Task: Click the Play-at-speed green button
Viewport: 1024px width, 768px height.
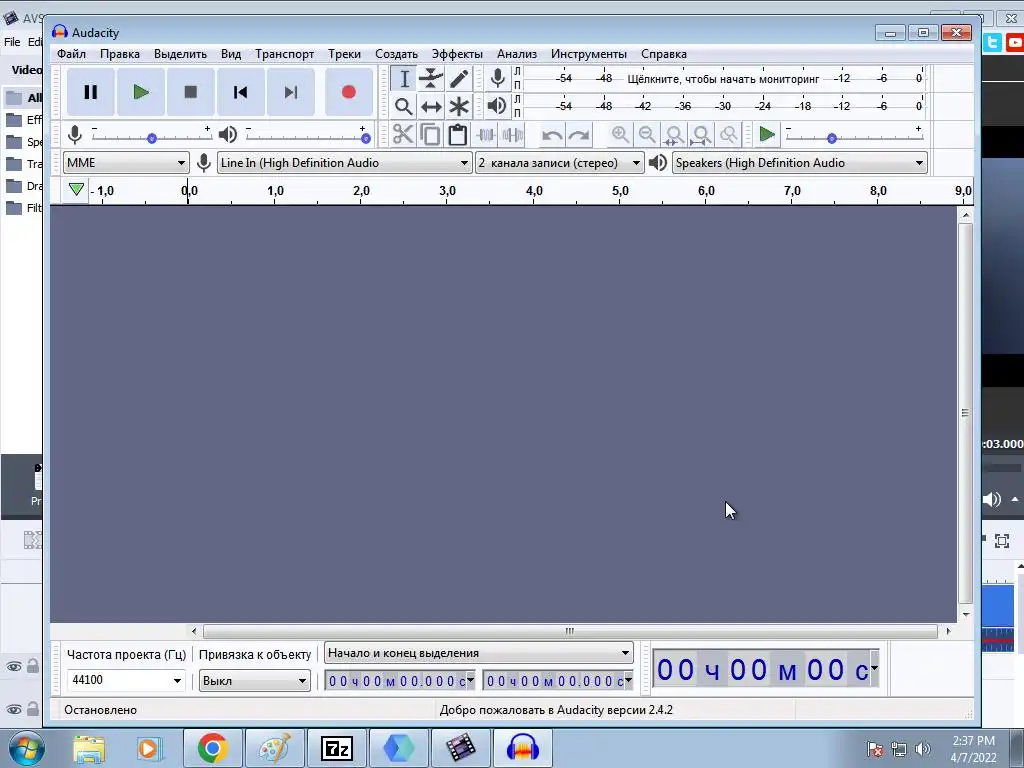Action: click(x=767, y=135)
